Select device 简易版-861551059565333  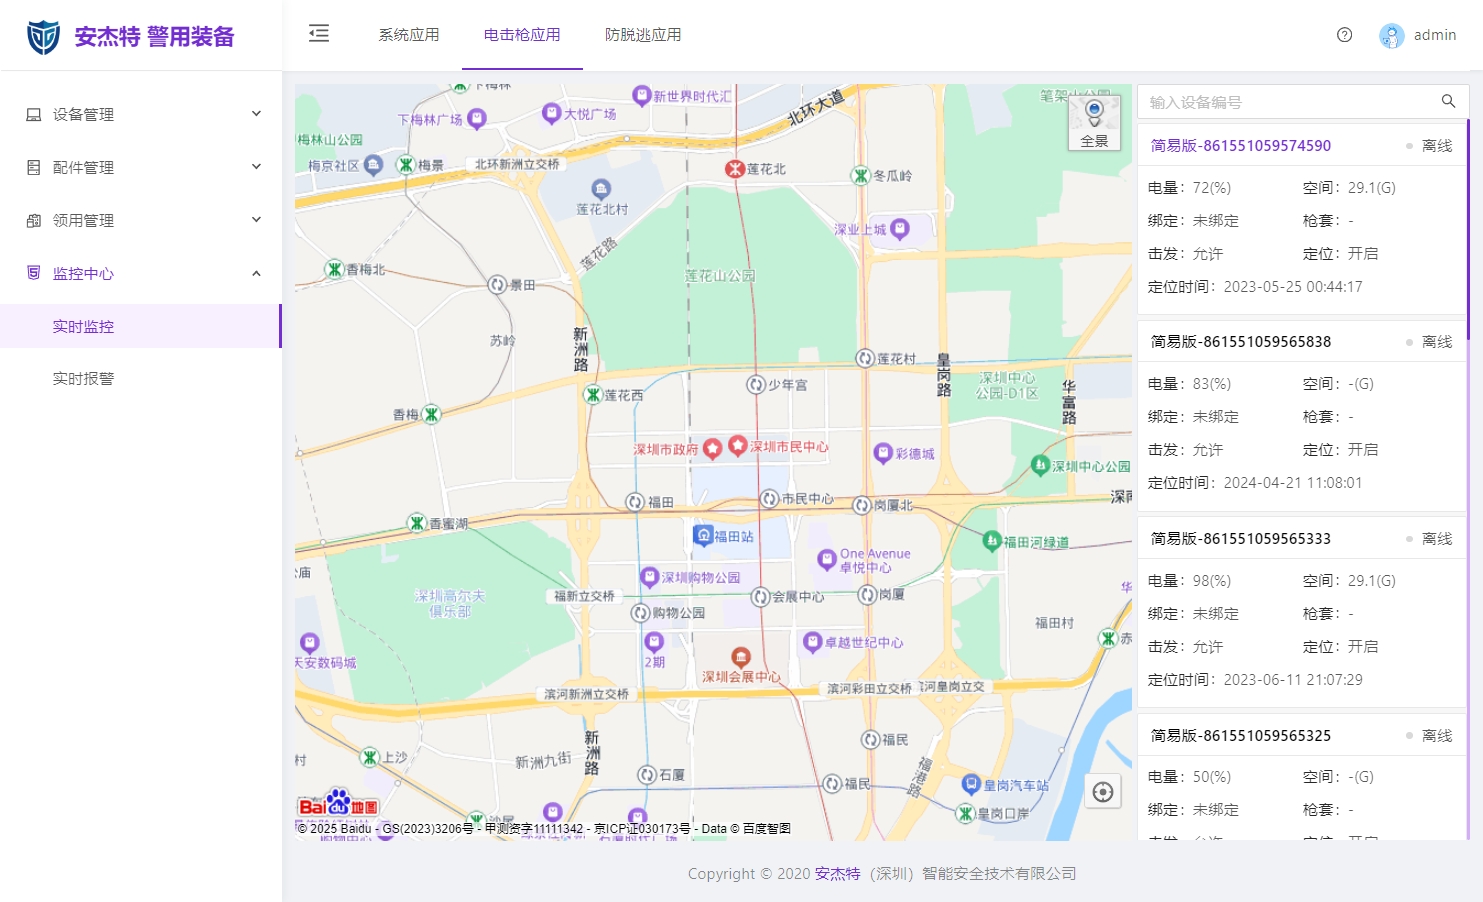pyautogui.click(x=1241, y=539)
